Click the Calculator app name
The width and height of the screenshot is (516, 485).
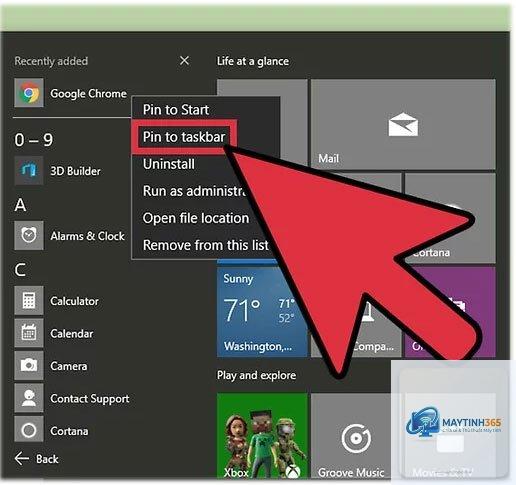(74, 301)
